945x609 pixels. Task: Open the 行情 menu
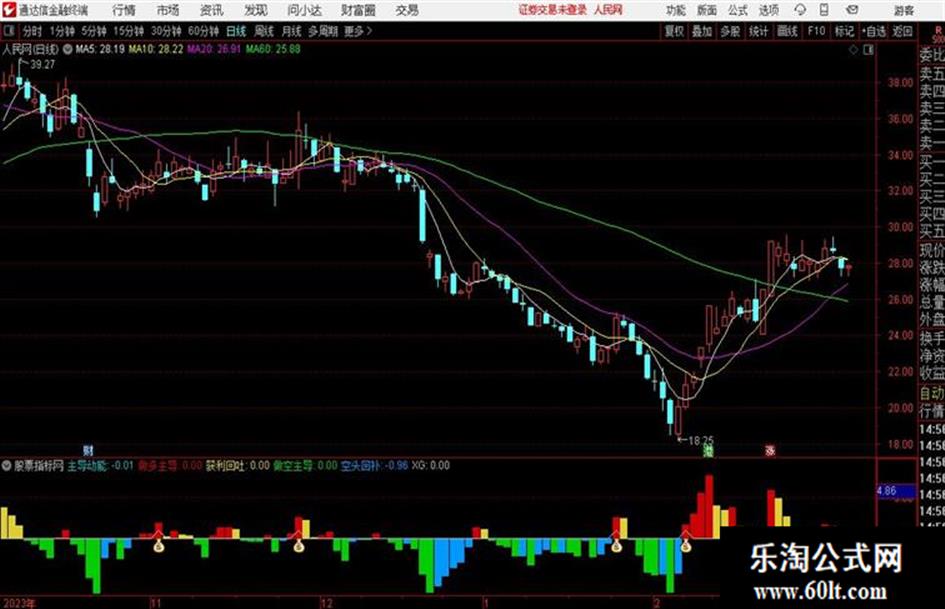(x=124, y=10)
